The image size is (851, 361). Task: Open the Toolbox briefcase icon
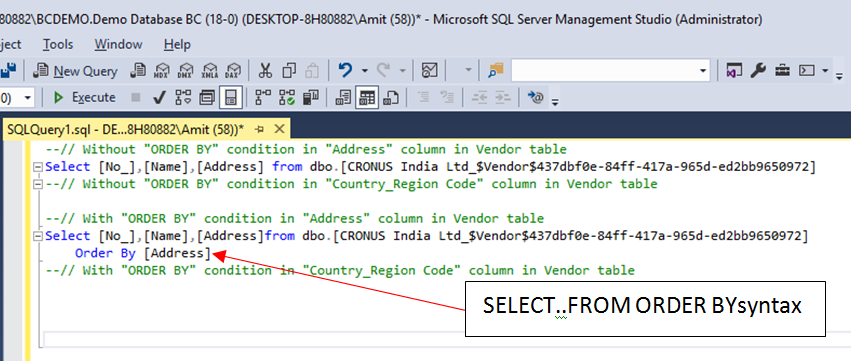click(x=782, y=71)
